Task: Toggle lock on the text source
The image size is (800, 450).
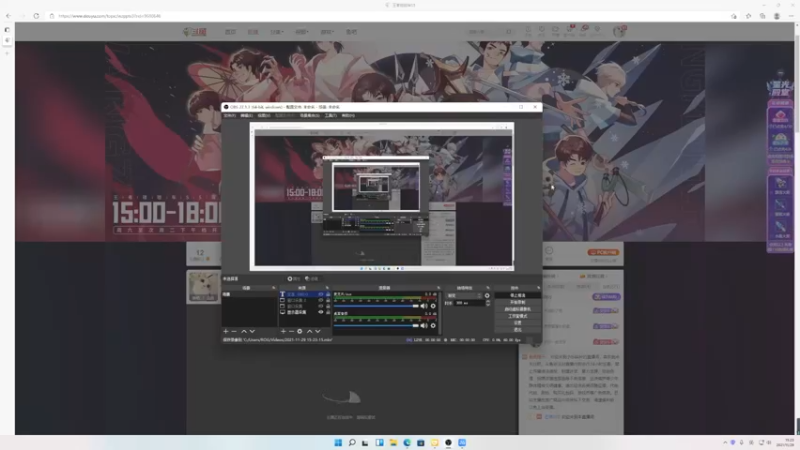Action: point(328,294)
